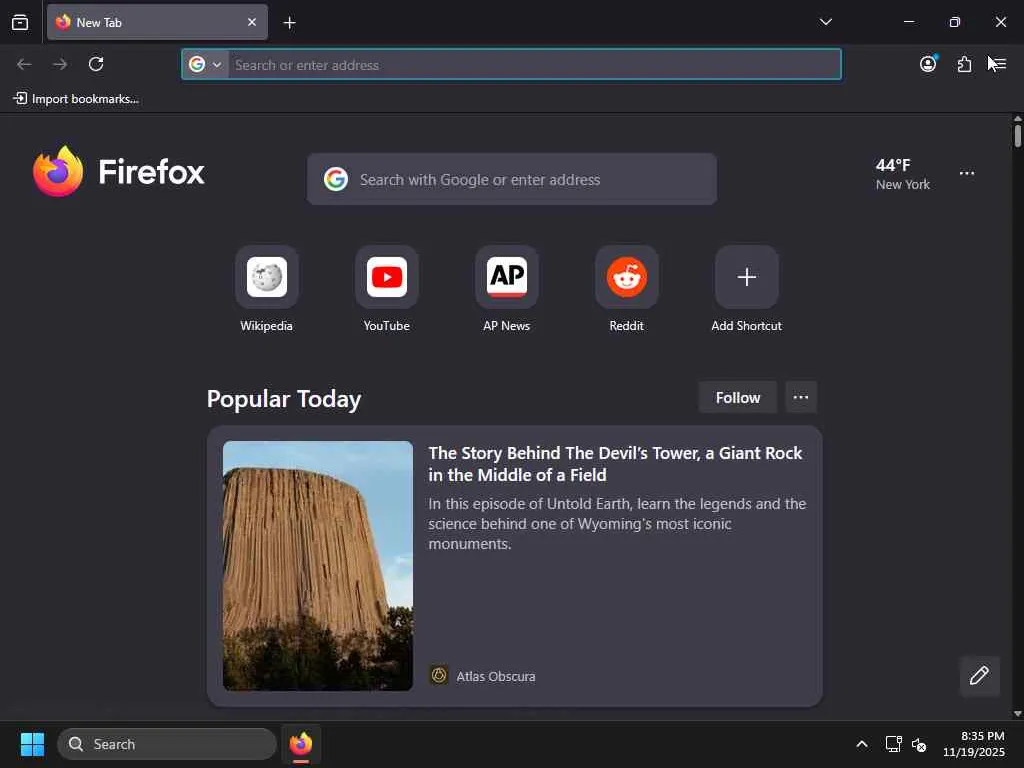Click the Add Shortcut tile
The height and width of the screenshot is (768, 1024).
click(746, 289)
